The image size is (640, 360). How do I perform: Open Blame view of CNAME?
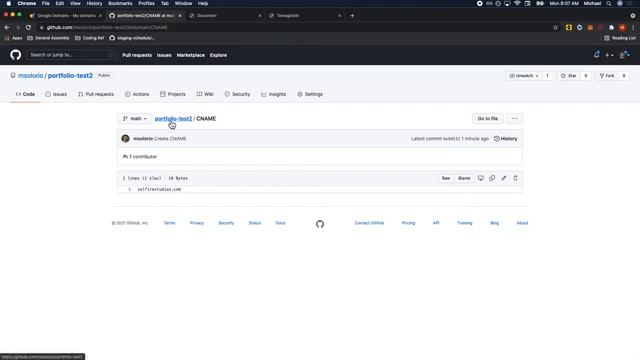click(x=464, y=178)
